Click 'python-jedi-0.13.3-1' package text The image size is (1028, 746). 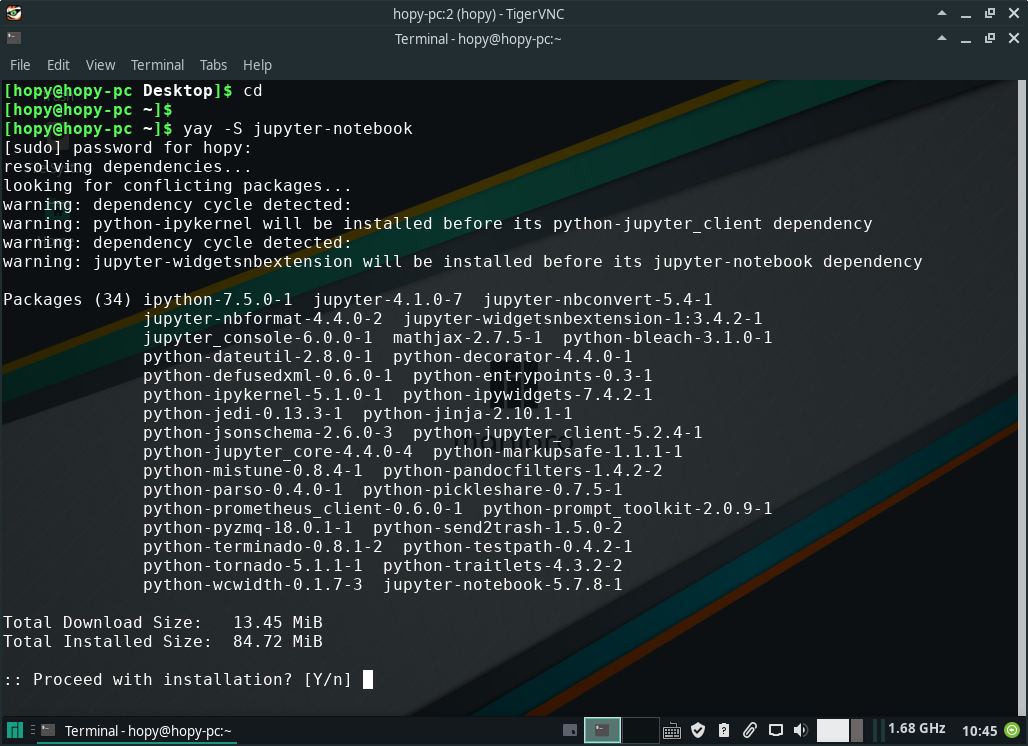[243, 413]
